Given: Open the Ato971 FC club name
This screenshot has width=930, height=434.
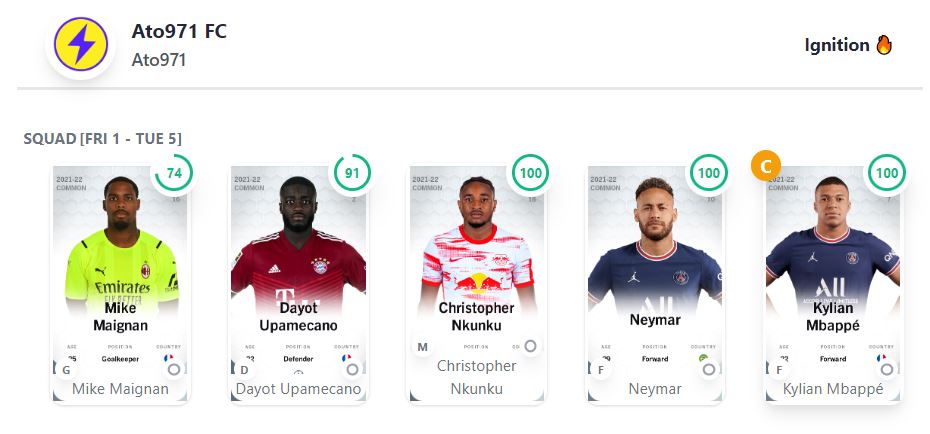Looking at the screenshot, I should pos(179,31).
